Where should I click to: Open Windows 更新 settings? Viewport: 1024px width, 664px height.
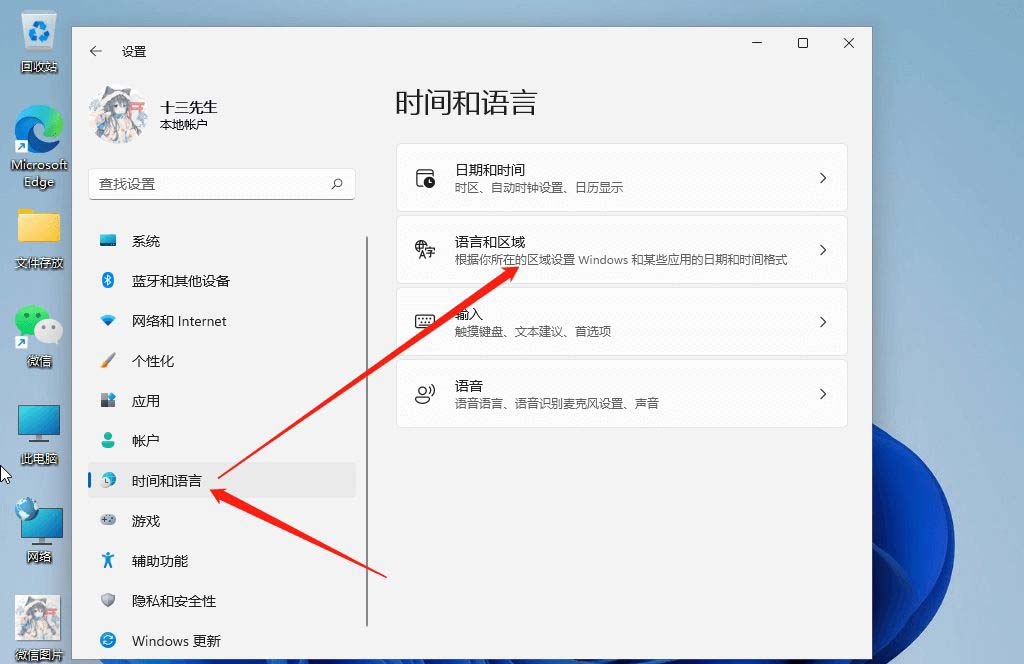221,641
